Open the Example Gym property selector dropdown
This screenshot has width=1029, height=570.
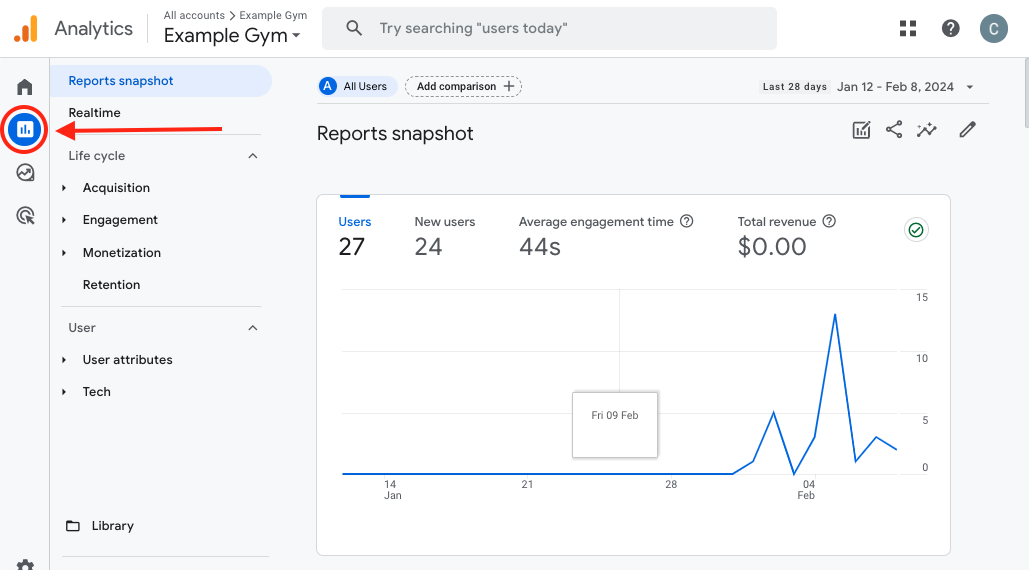click(232, 35)
